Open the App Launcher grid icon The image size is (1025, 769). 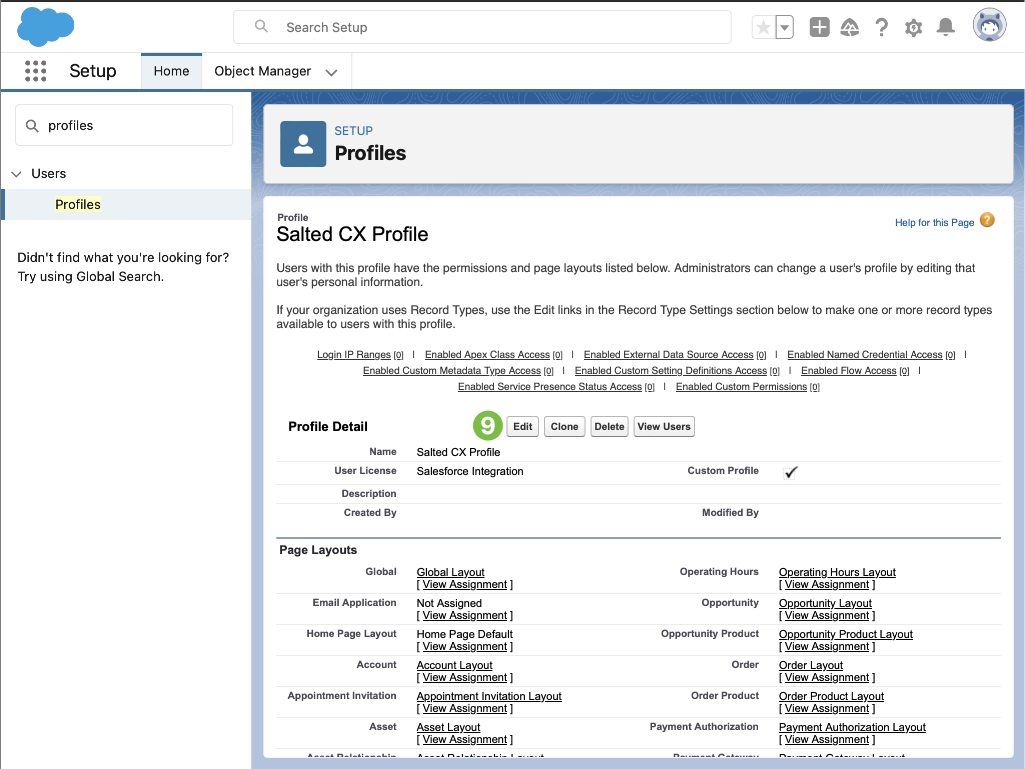pyautogui.click(x=36, y=71)
